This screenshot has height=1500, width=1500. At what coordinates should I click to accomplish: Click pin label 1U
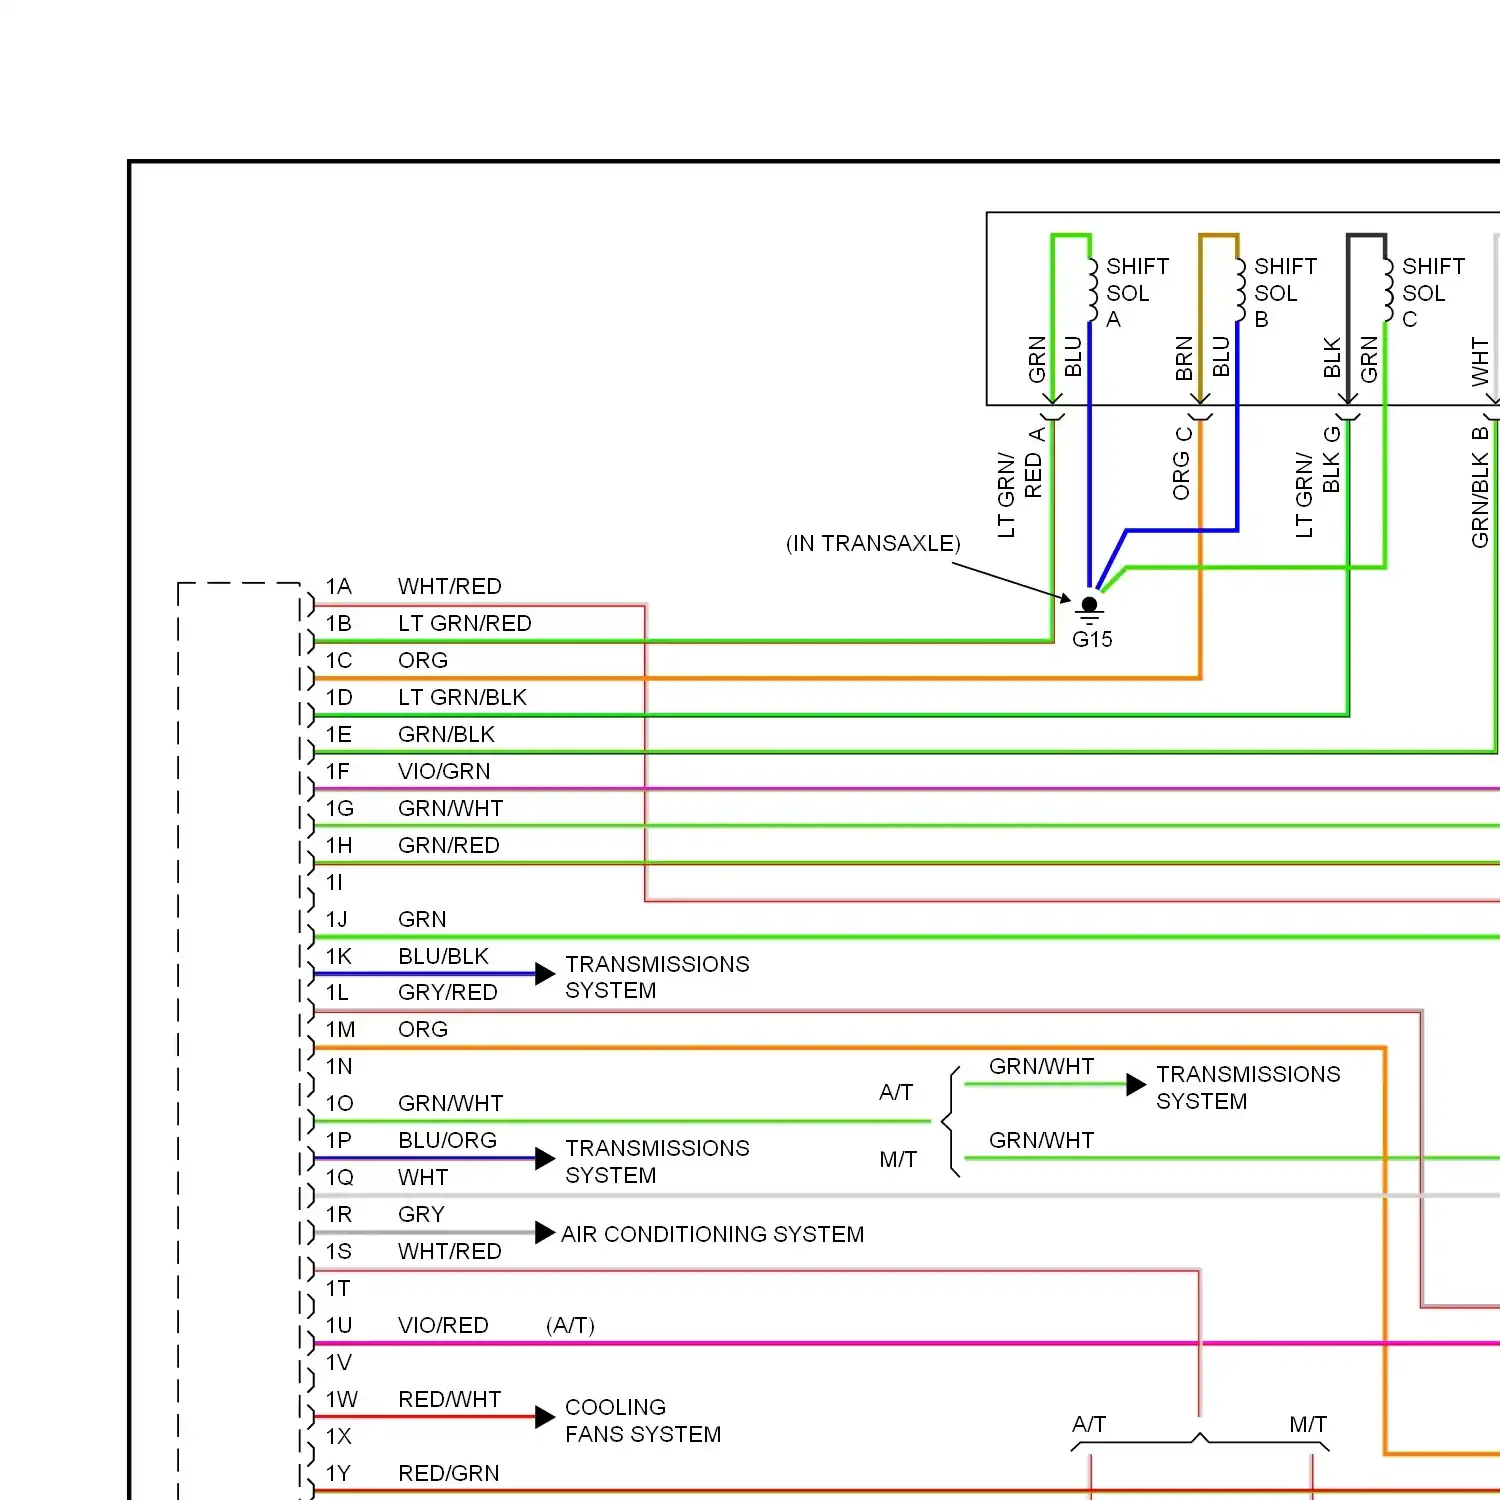point(339,1326)
